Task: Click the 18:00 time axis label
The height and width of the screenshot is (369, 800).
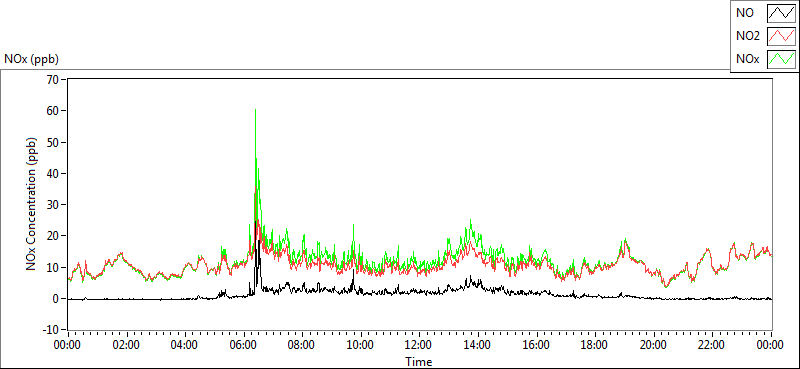Action: (x=595, y=345)
